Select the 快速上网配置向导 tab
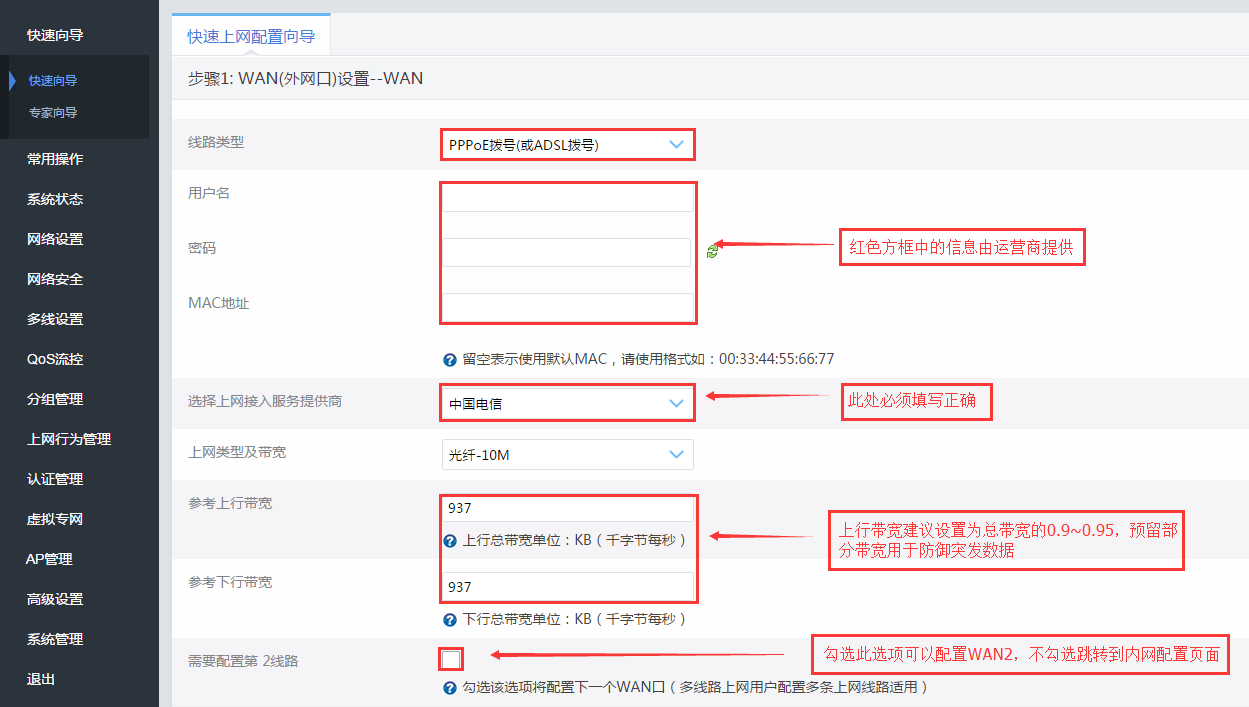The width and height of the screenshot is (1249, 707). click(251, 36)
